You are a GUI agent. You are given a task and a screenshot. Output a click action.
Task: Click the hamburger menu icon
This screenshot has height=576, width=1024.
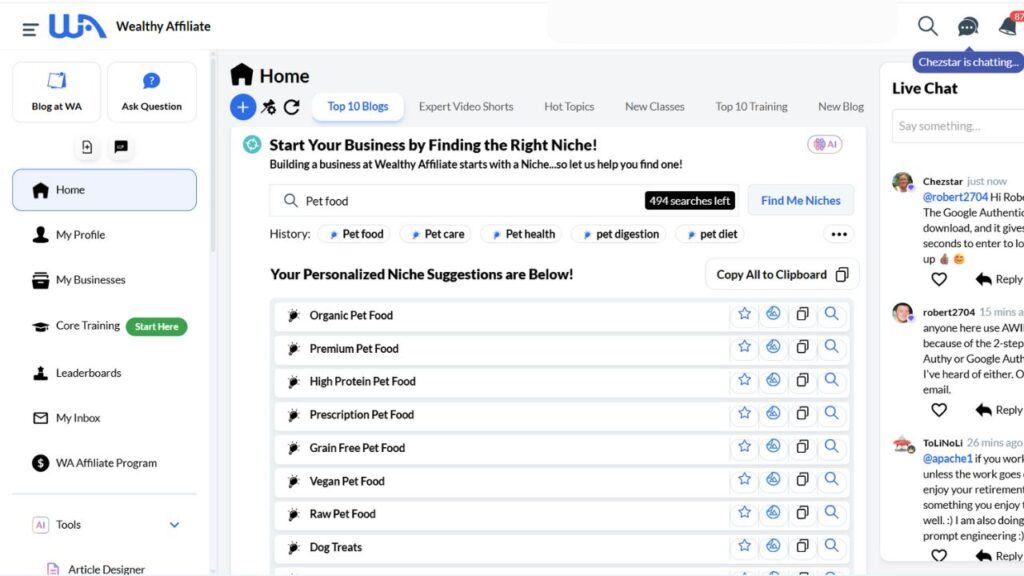pos(30,29)
